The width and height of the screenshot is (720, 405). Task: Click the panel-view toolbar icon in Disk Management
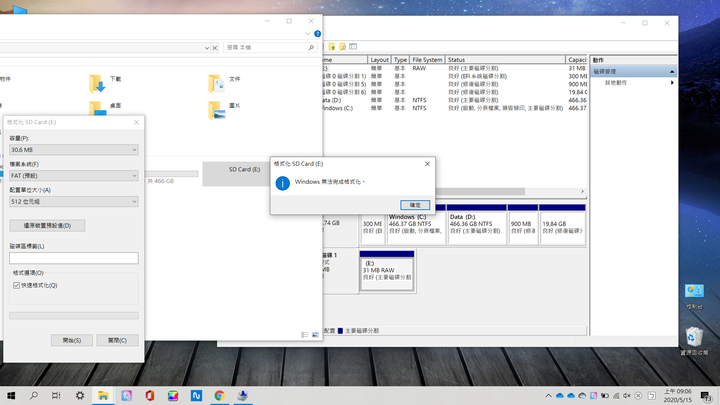[353, 46]
